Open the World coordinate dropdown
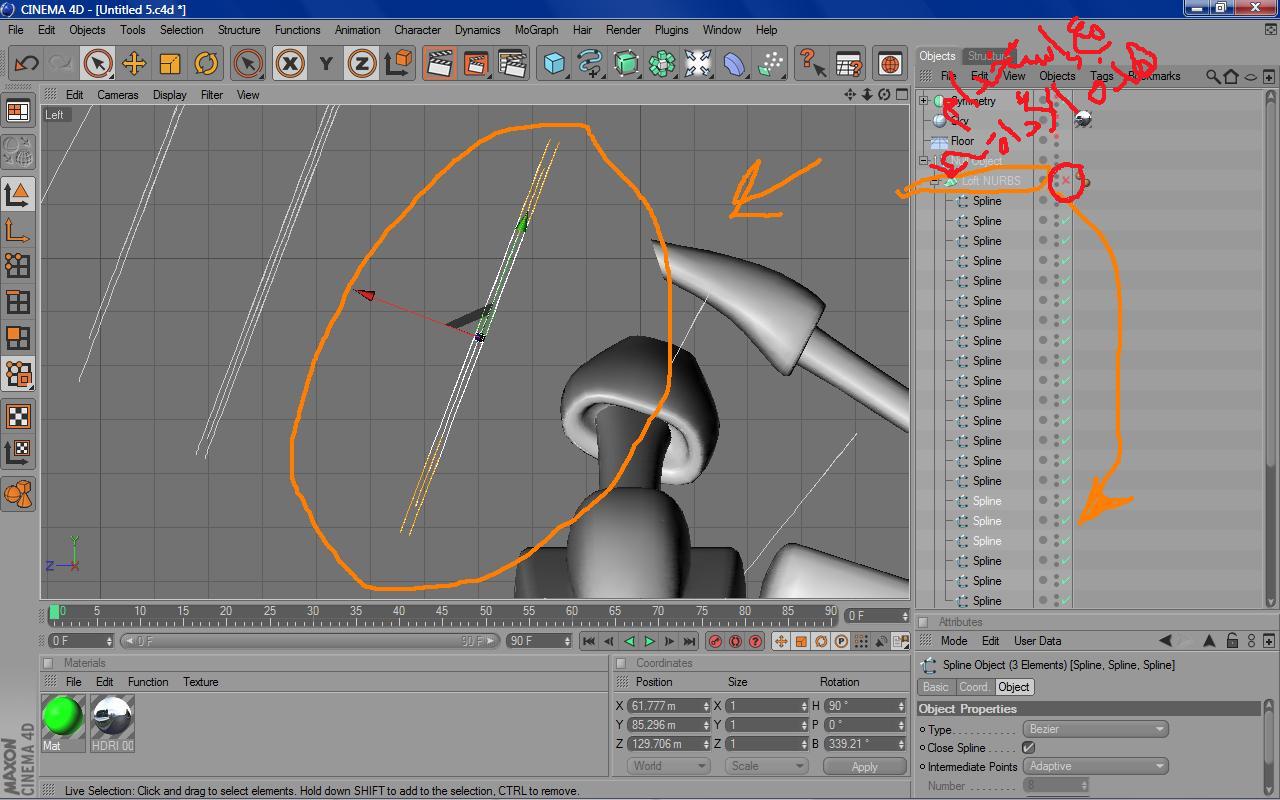 (669, 766)
